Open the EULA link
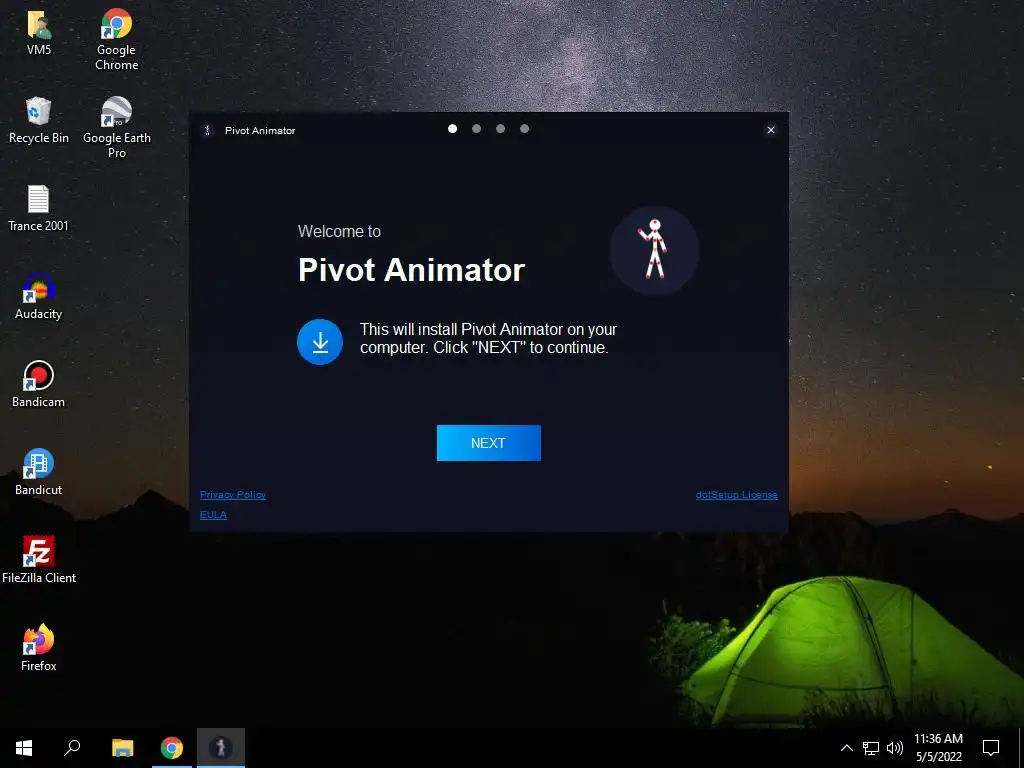This screenshot has width=1024, height=768. point(213,515)
